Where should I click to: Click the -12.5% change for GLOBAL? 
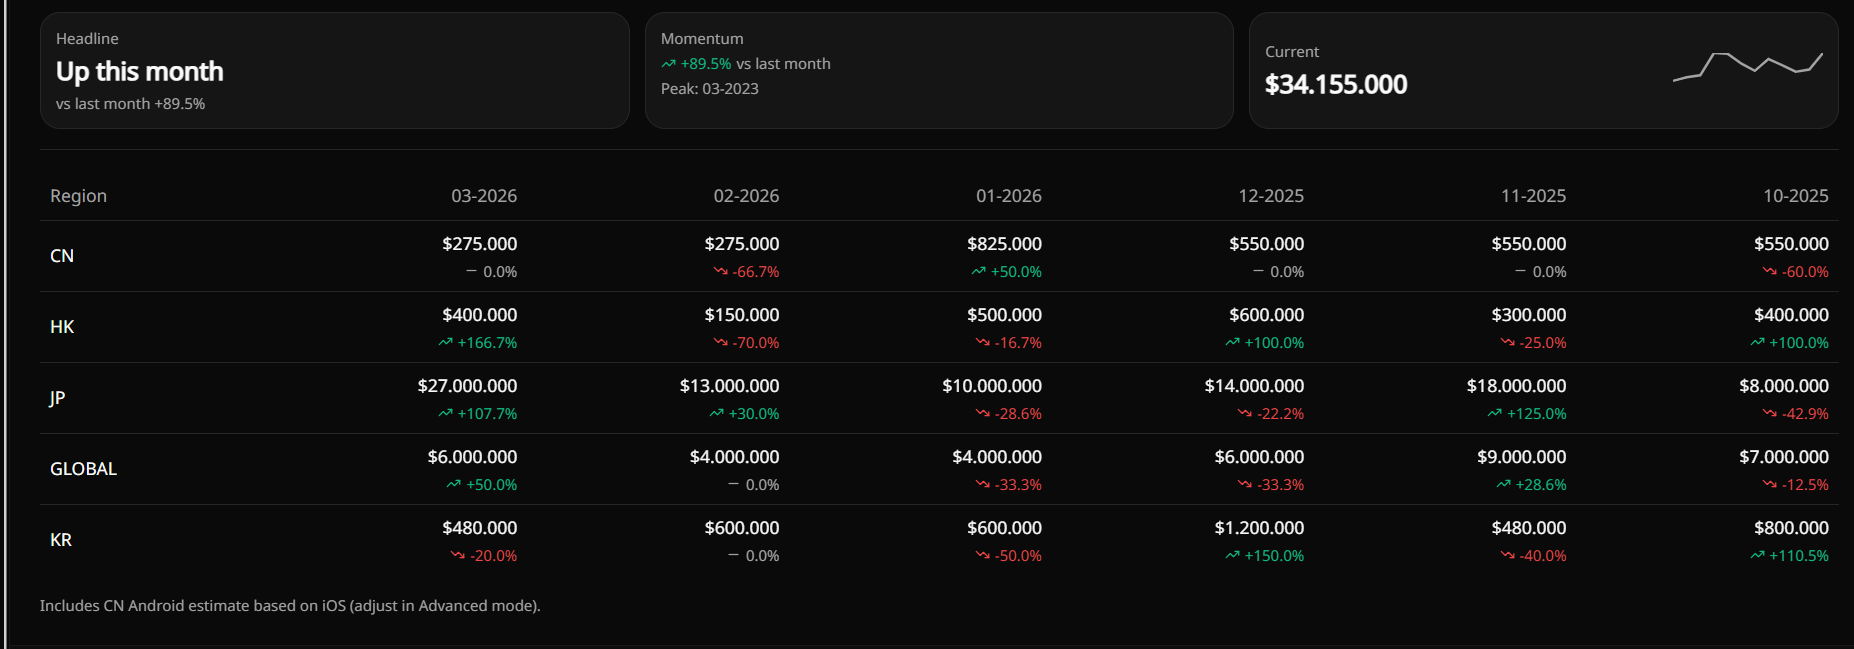coord(1805,485)
